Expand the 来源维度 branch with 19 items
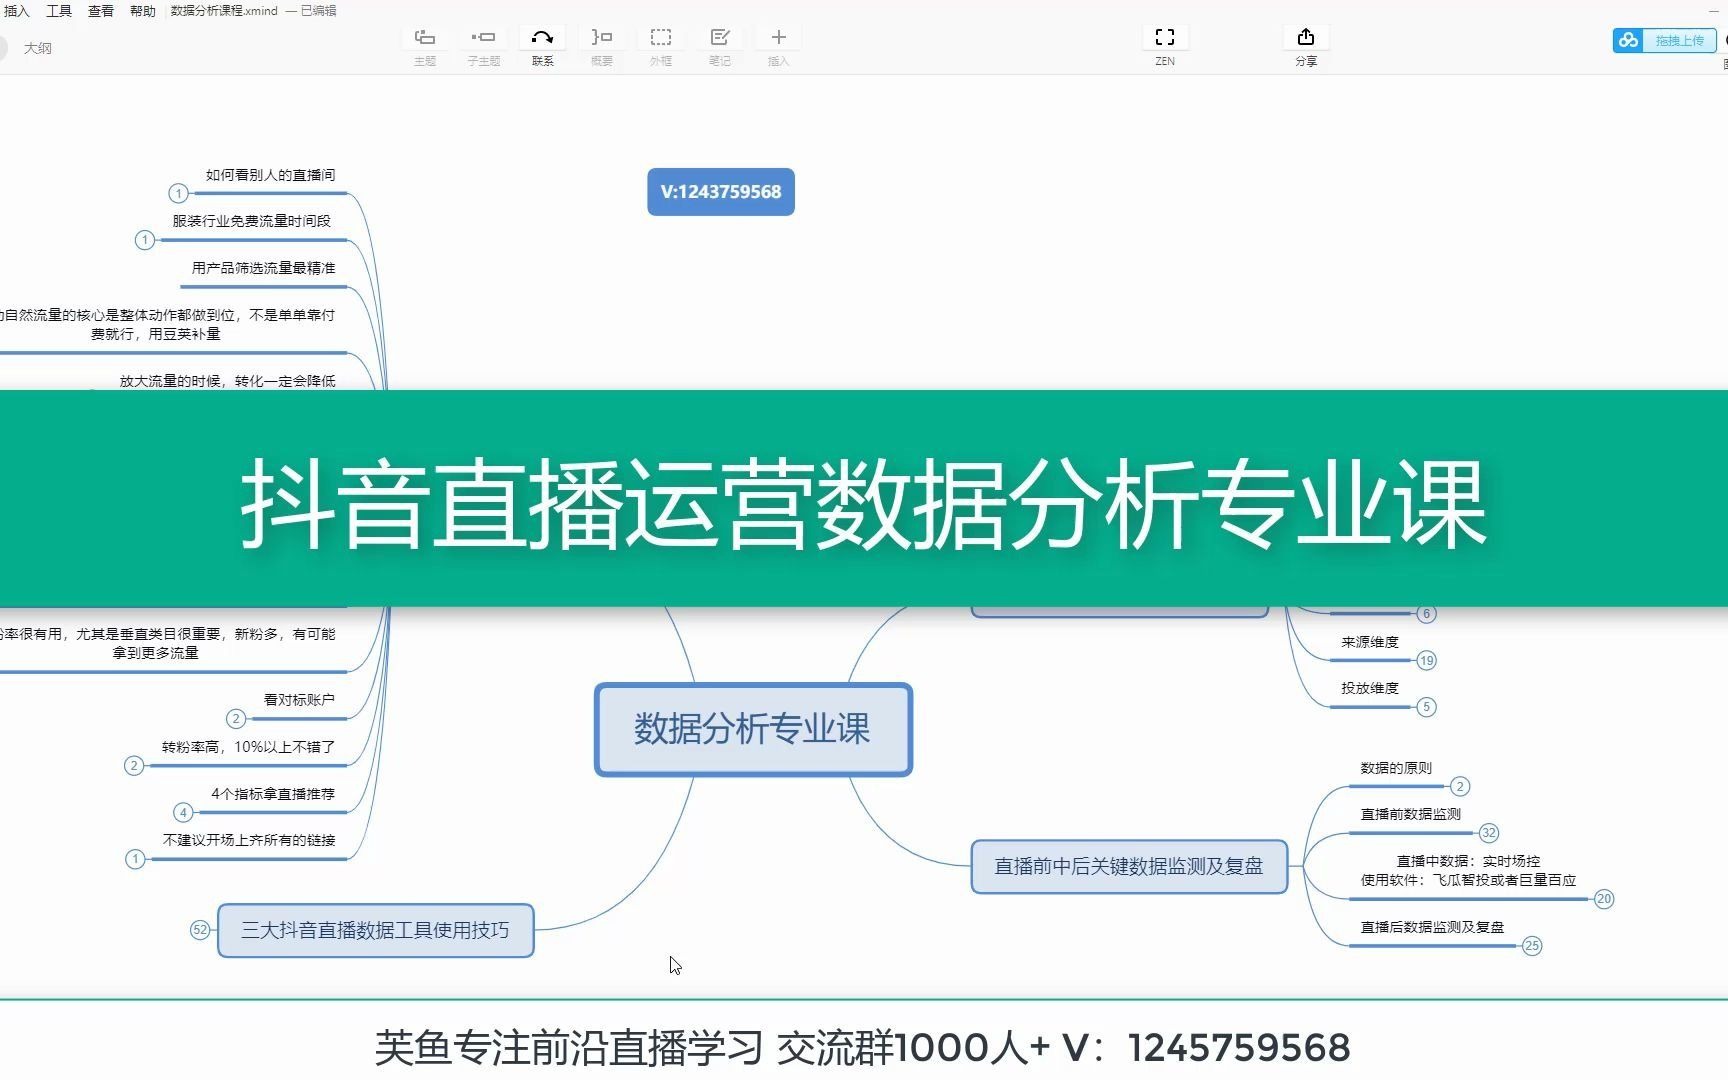This screenshot has width=1728, height=1080. pyautogui.click(x=1425, y=660)
